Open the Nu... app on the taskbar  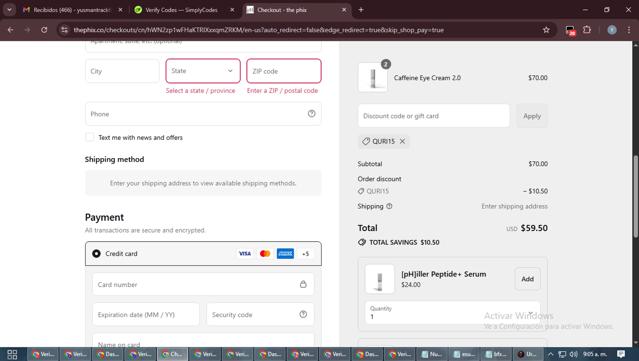432,354
